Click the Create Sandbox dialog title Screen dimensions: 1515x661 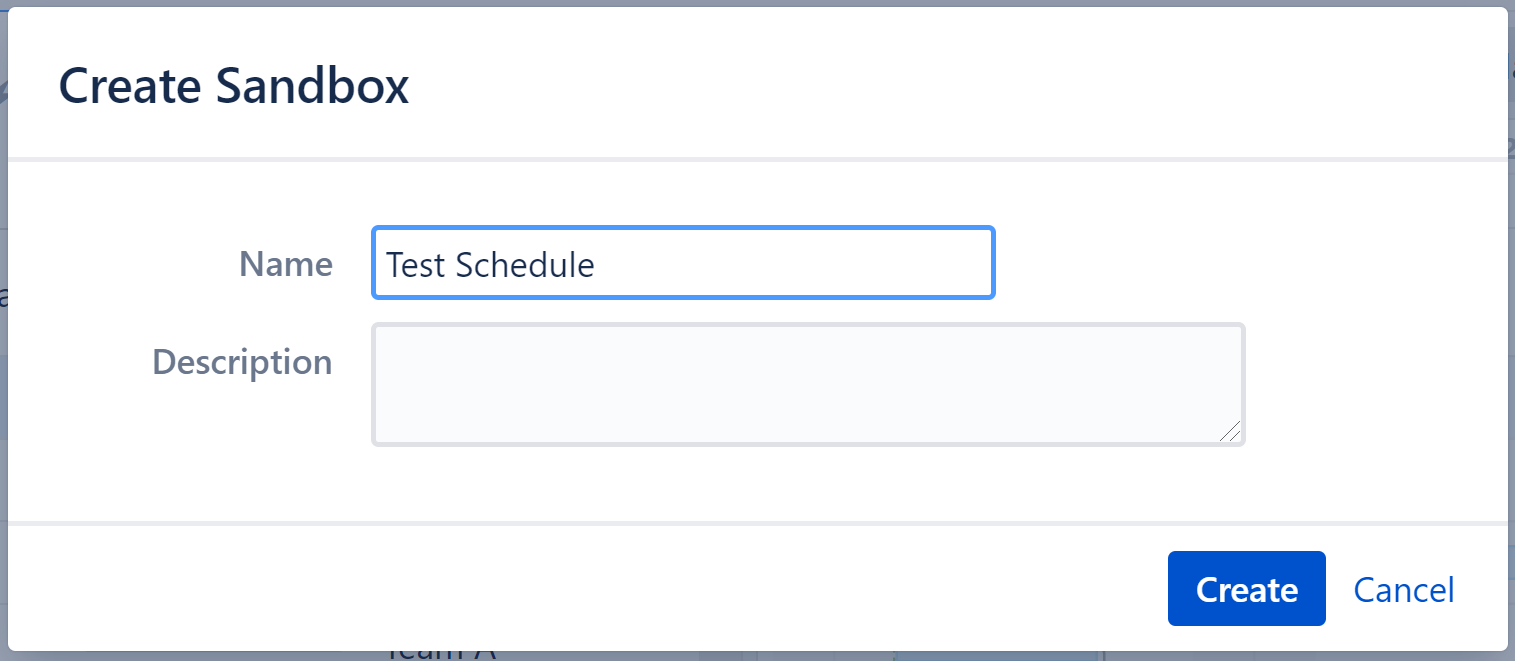pos(234,85)
